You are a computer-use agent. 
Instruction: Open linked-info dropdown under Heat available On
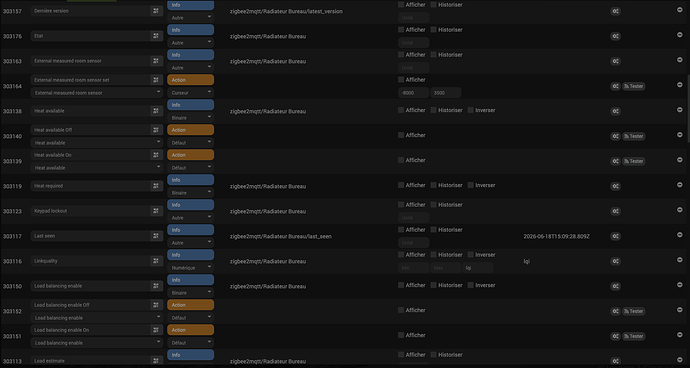pyautogui.click(x=97, y=168)
